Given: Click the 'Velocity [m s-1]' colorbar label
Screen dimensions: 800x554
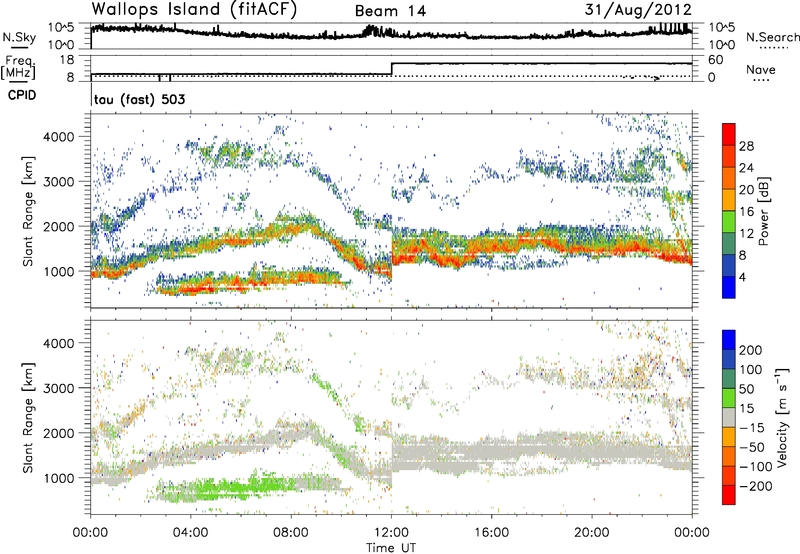Looking at the screenshot, I should [783, 417].
